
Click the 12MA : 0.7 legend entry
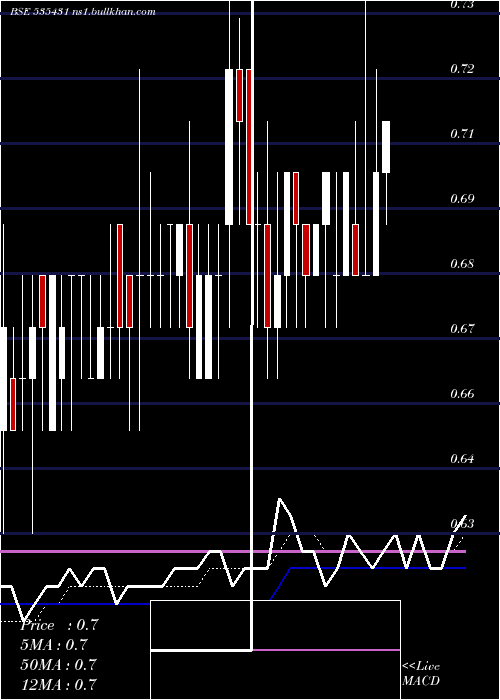[58, 684]
